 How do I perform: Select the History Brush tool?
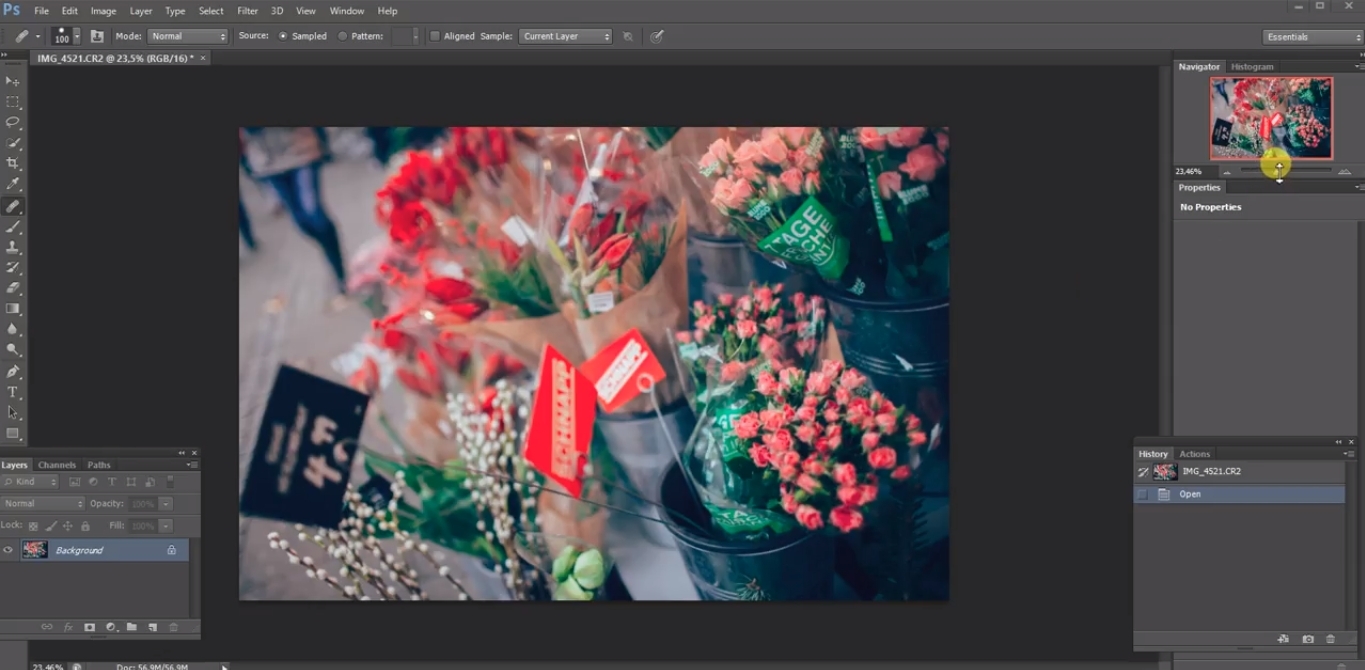(13, 268)
